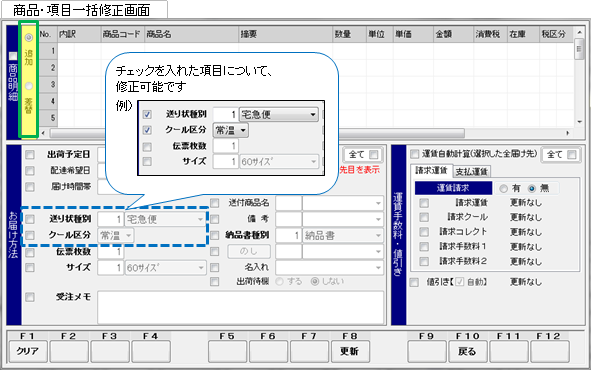Select 出荷待機 しない radio button
Image resolution: width=591 pixels, height=370 pixels.
coord(315,281)
